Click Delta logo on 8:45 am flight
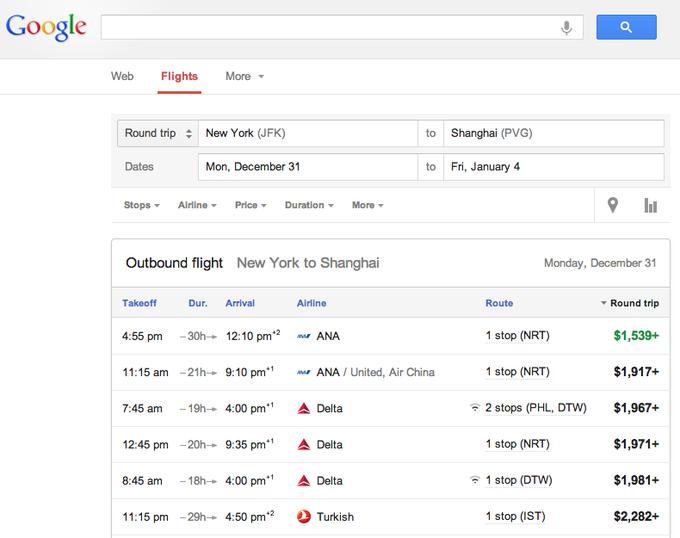The height and width of the screenshot is (538, 680). tap(304, 480)
